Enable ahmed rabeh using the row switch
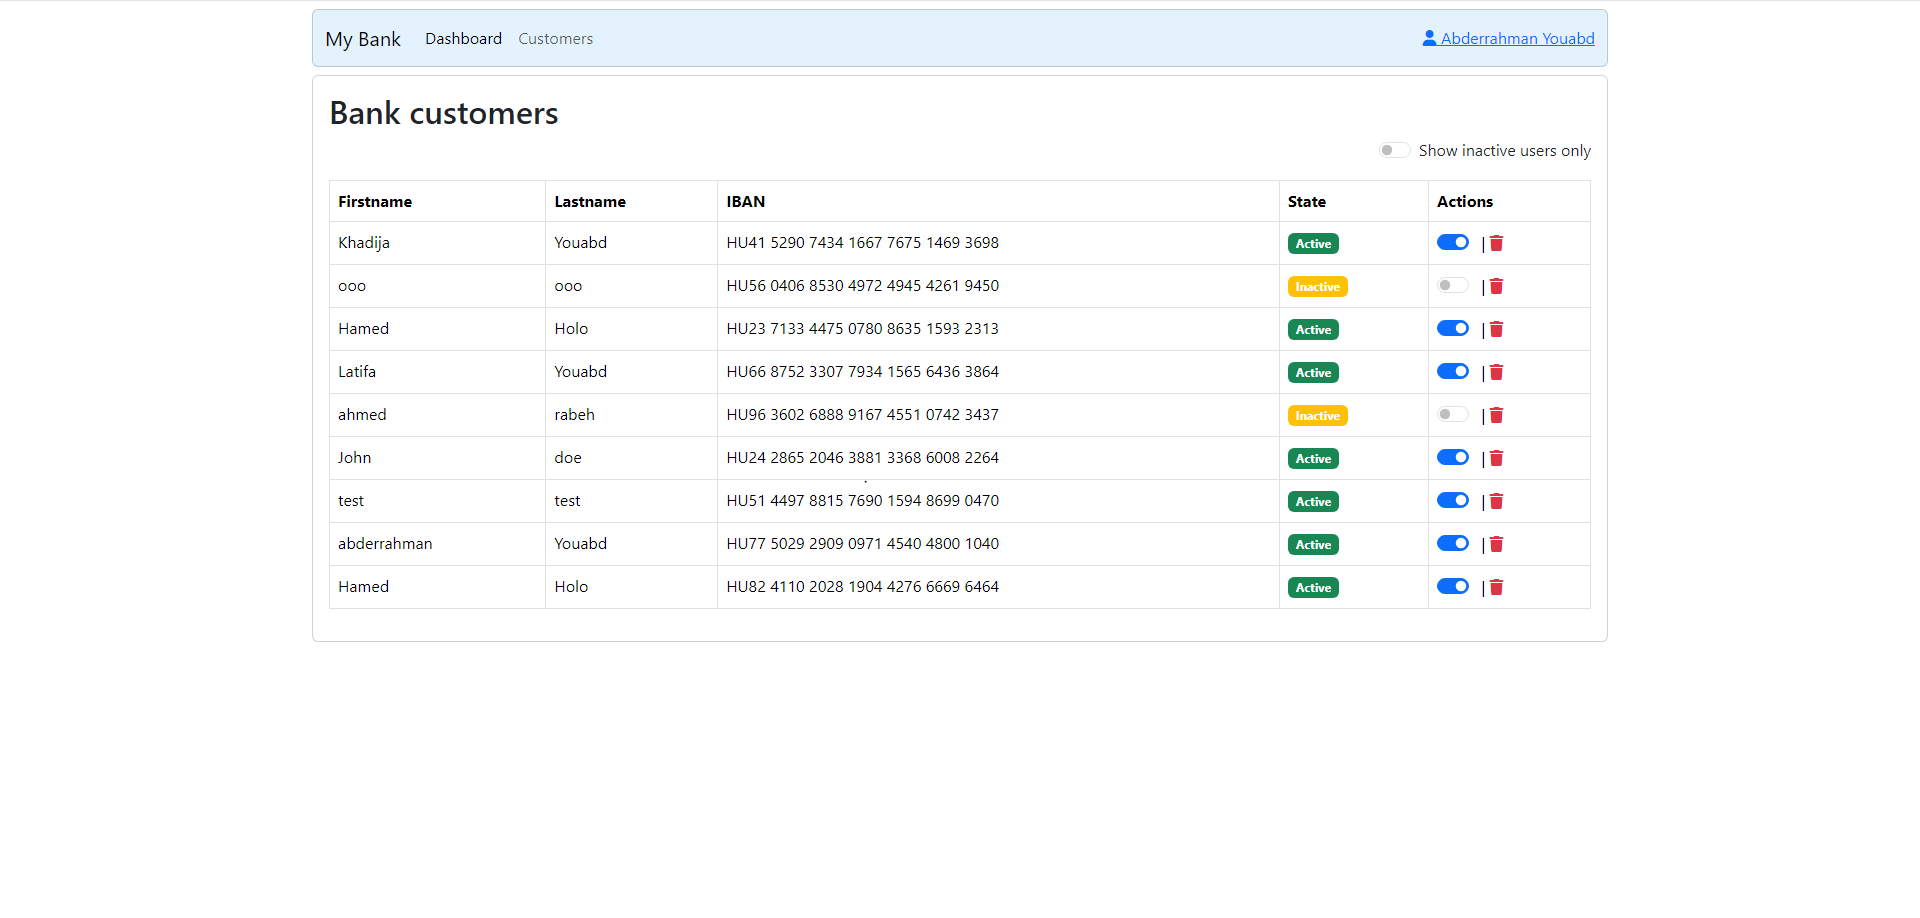Viewport: 1920px width, 918px height. pyautogui.click(x=1453, y=414)
